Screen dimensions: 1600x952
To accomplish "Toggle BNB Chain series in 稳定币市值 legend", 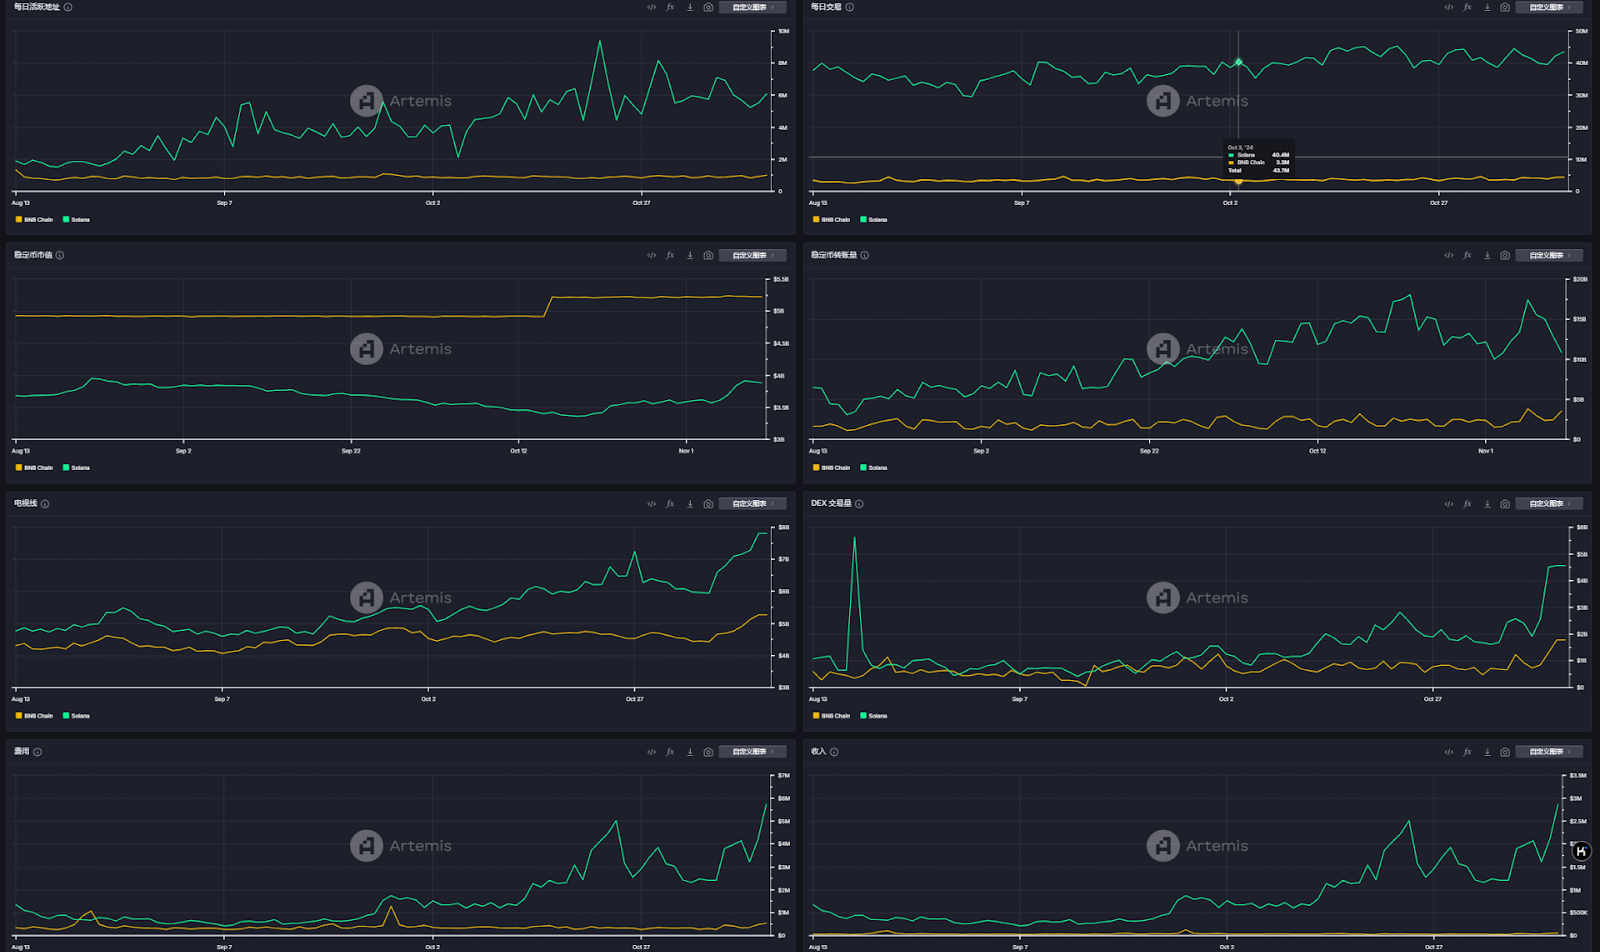I will tap(34, 467).
